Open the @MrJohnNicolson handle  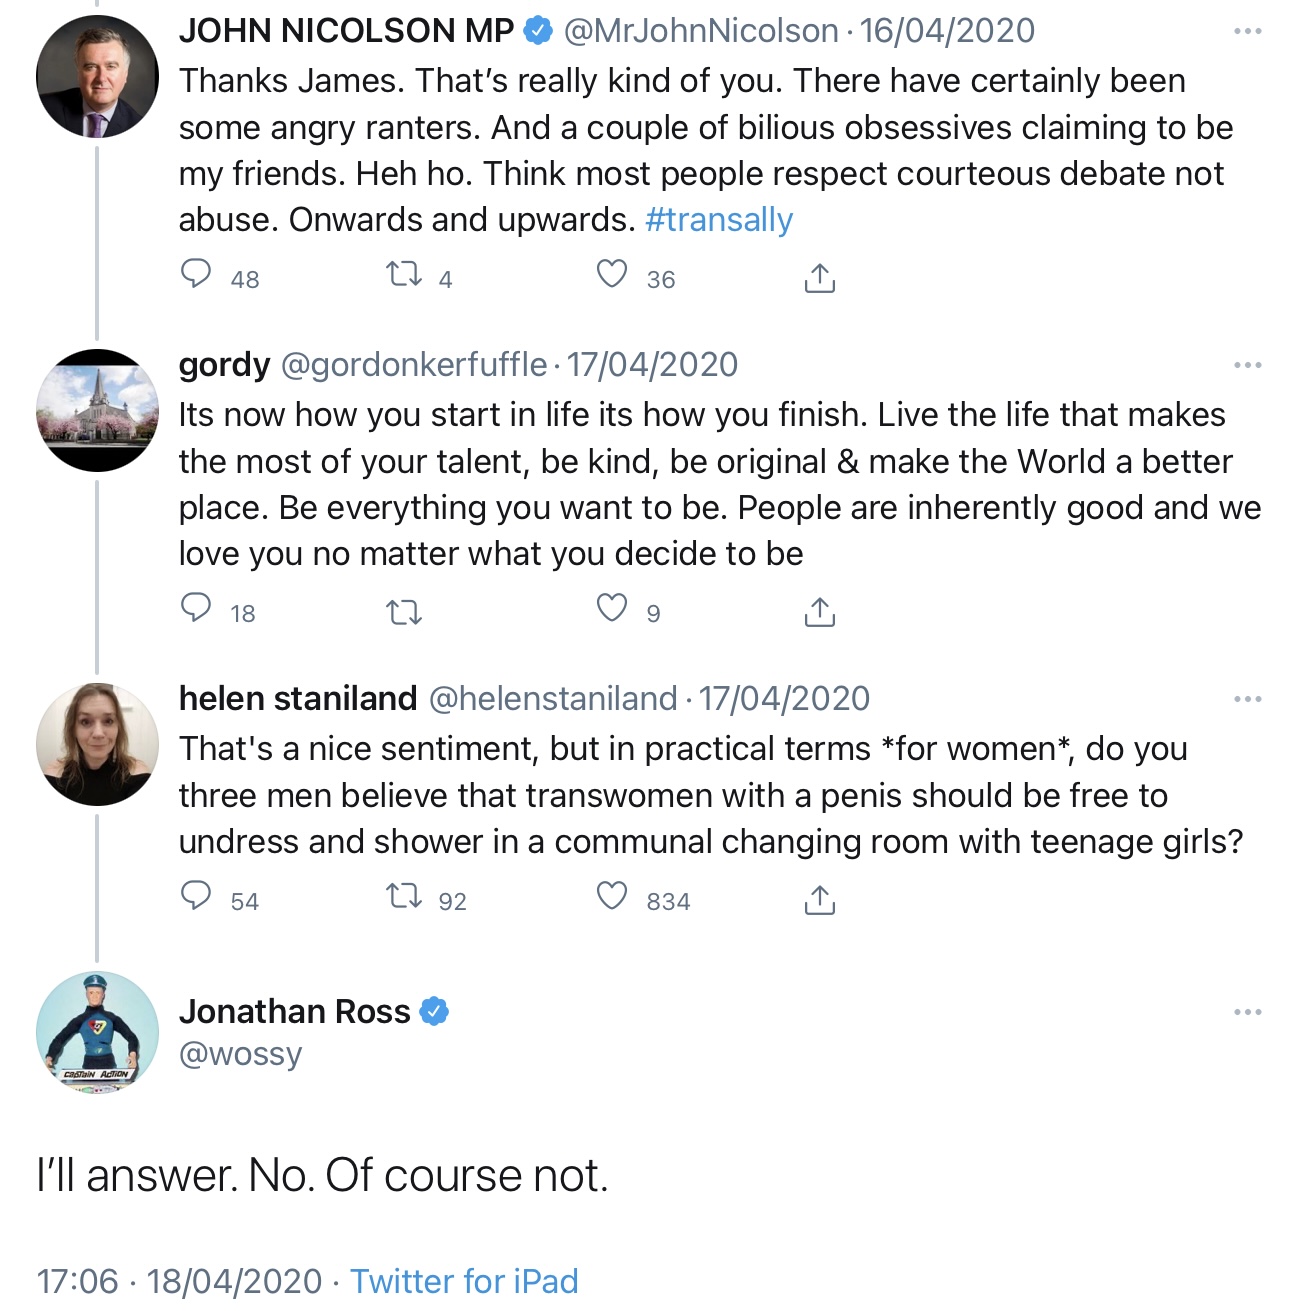pos(701,31)
